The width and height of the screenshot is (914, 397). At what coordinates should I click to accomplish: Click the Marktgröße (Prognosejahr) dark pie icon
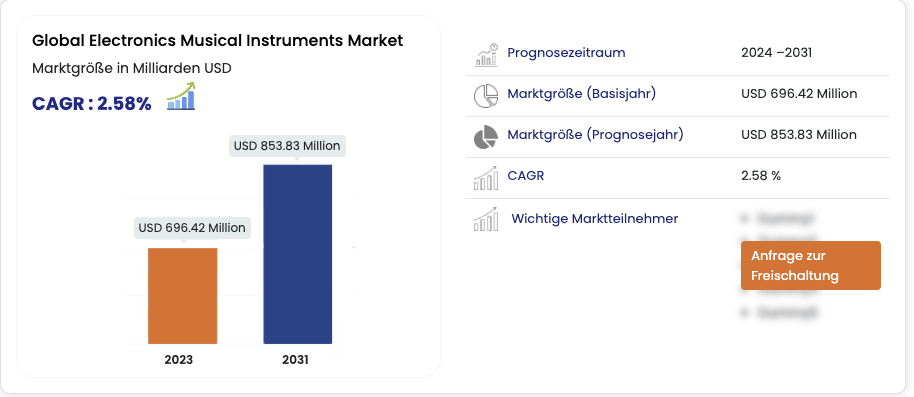(x=486, y=137)
